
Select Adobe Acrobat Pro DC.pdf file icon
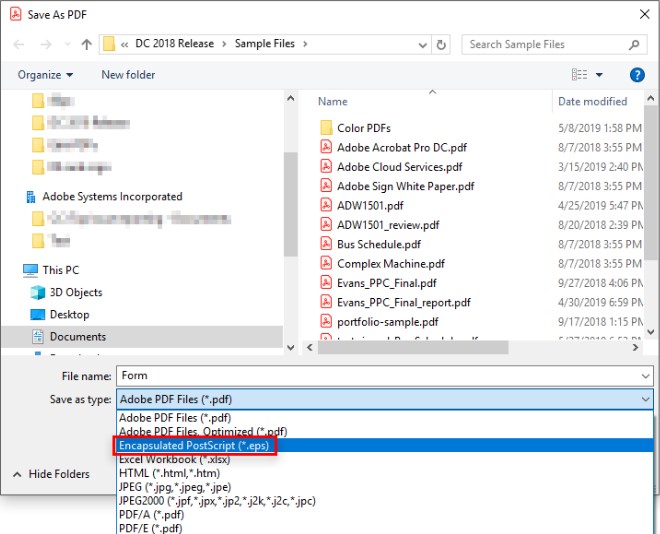[x=326, y=147]
